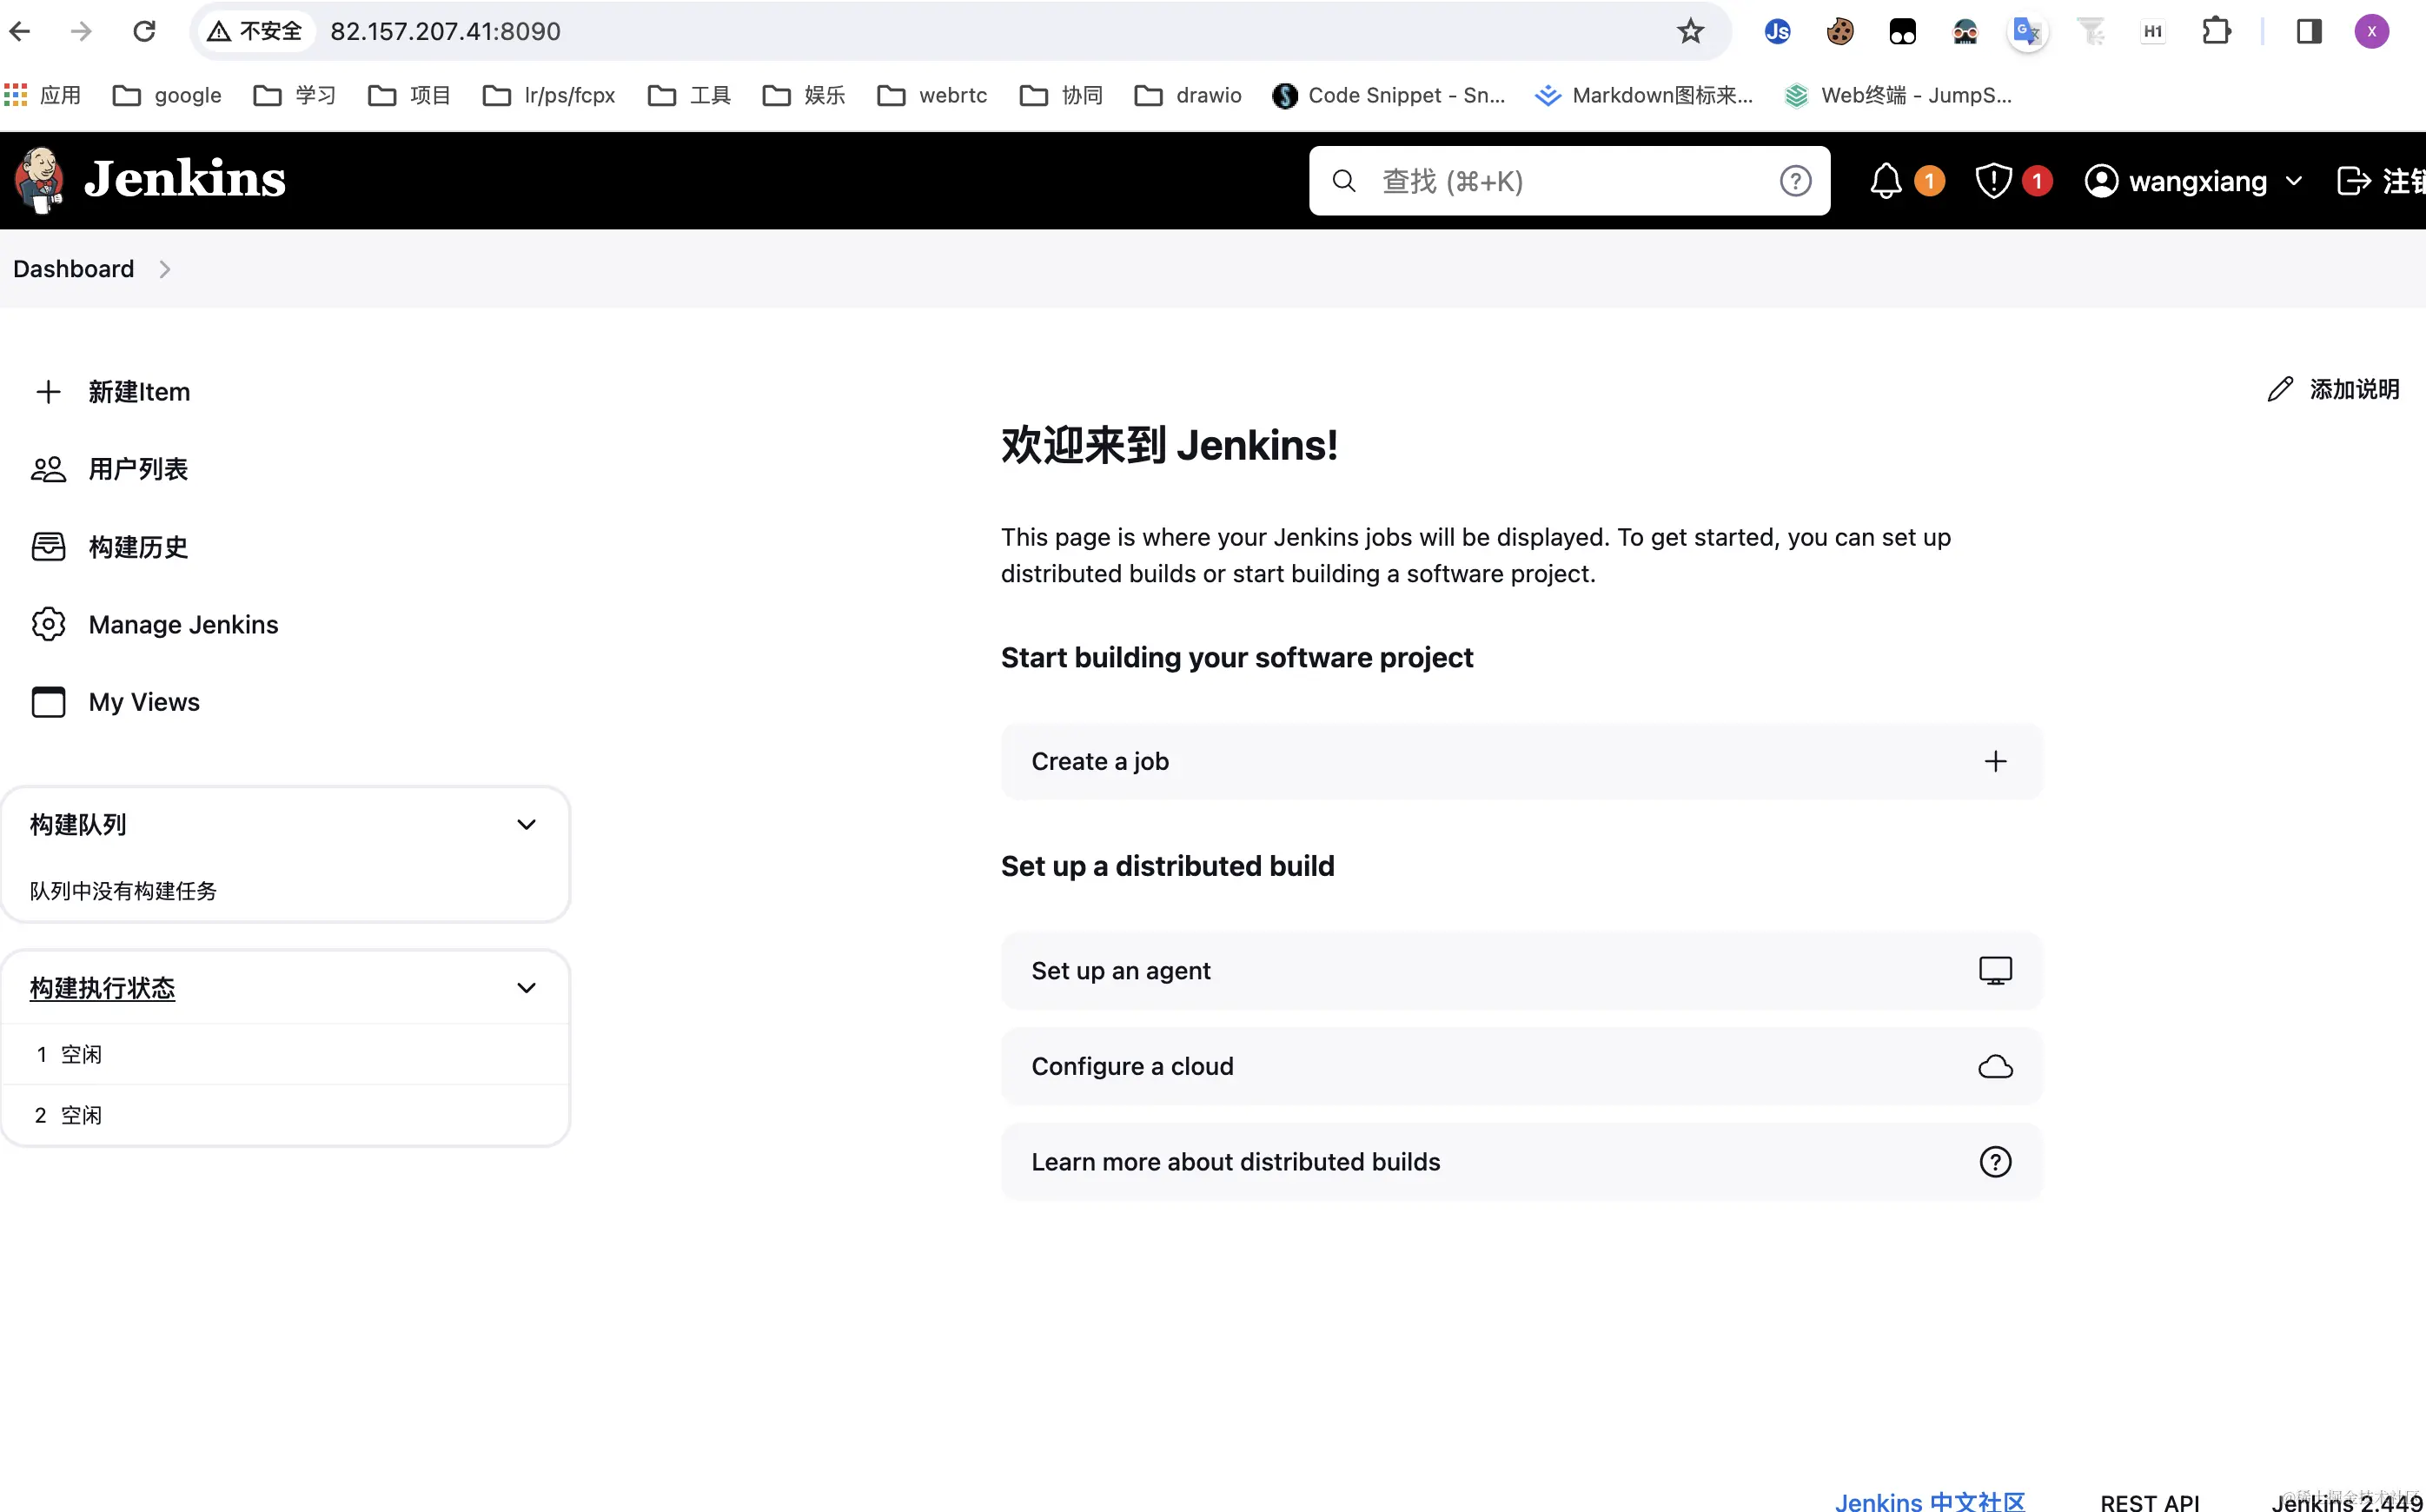Open the Manage Jenkins gear item
Viewport: 2426px width, 1512px height.
[155, 624]
